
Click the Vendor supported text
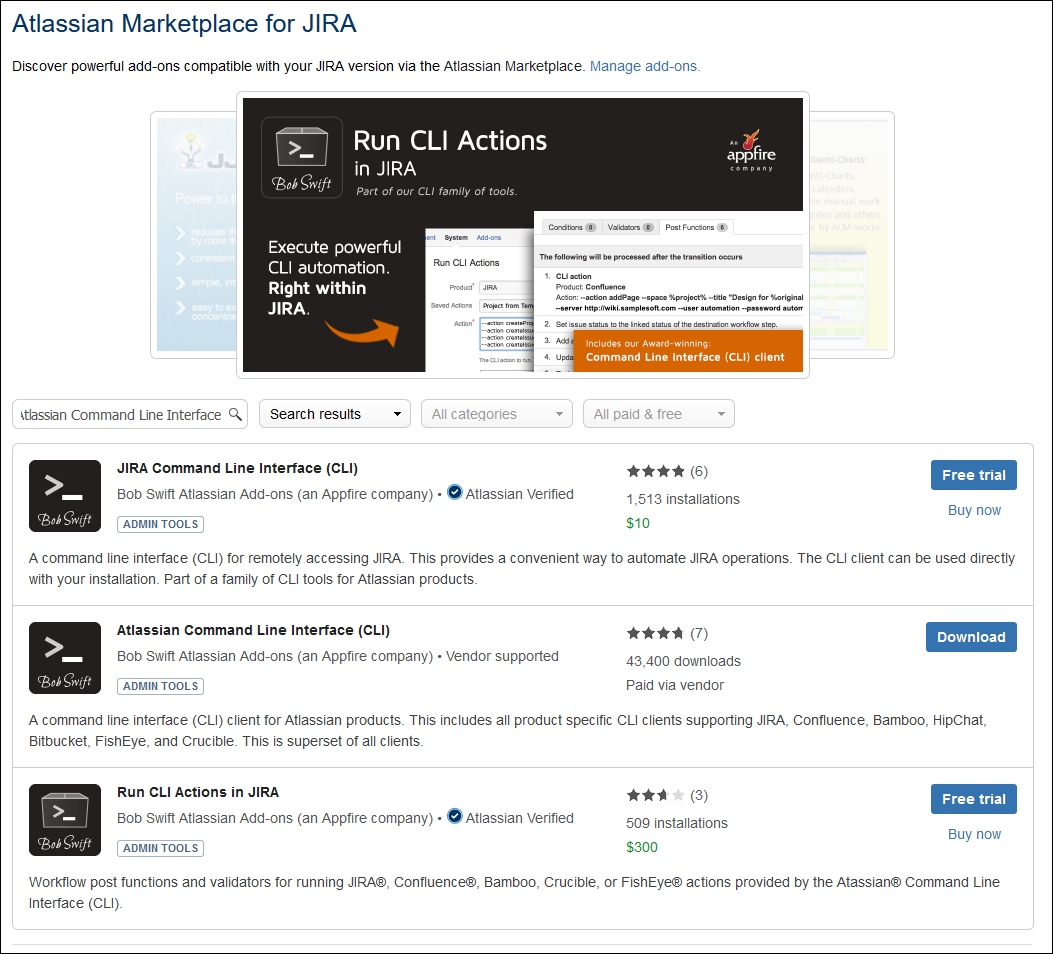502,656
